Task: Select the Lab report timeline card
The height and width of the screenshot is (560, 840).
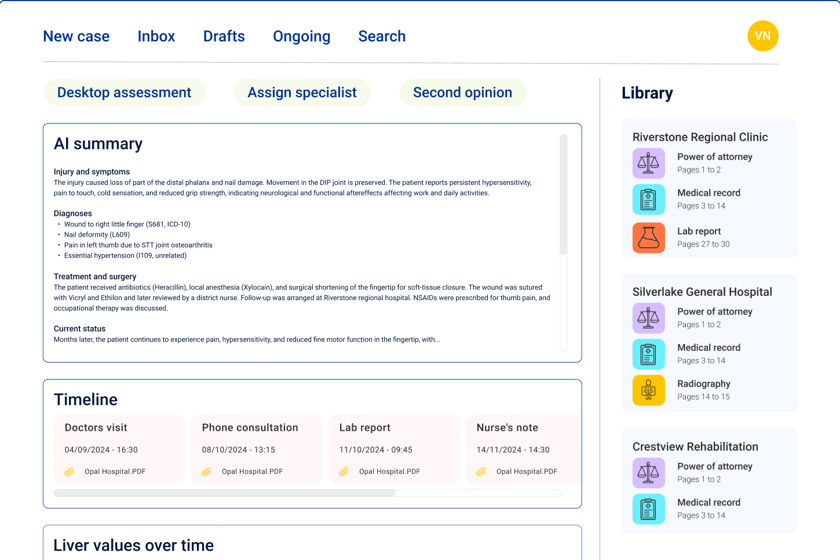Action: click(394, 449)
